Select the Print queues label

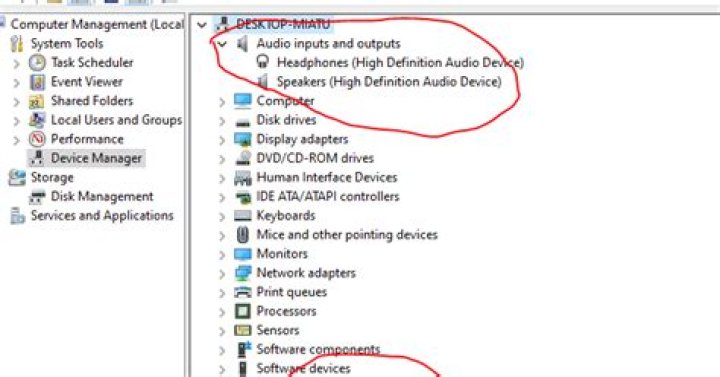292,292
